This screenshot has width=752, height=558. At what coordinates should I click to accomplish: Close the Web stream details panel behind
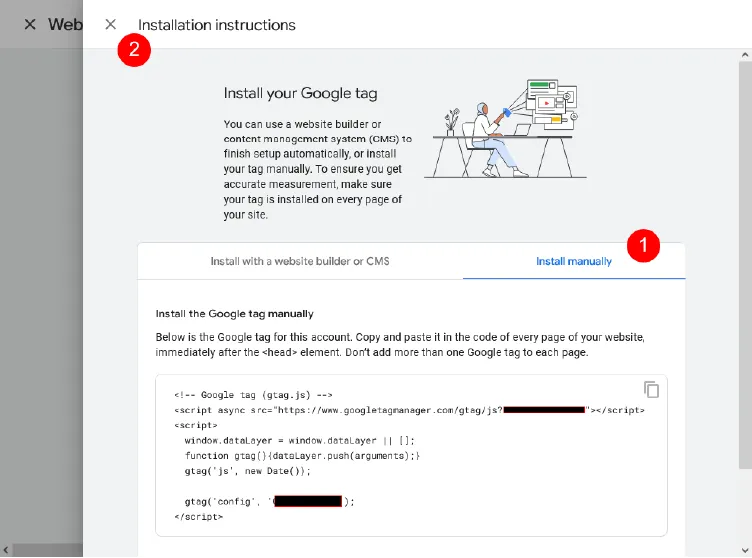tap(30, 24)
